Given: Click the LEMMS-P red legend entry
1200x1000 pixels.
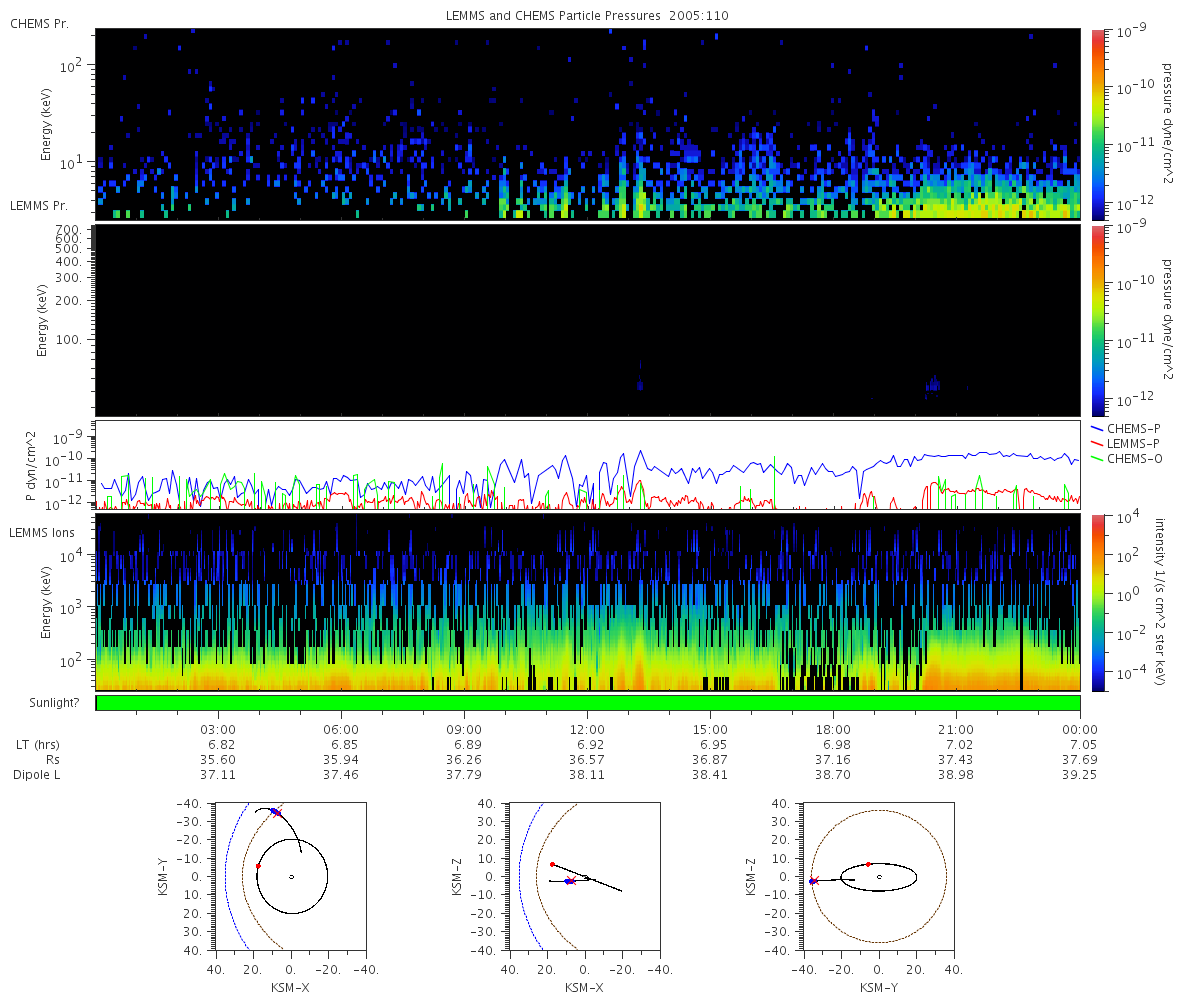Looking at the screenshot, I should [1128, 443].
